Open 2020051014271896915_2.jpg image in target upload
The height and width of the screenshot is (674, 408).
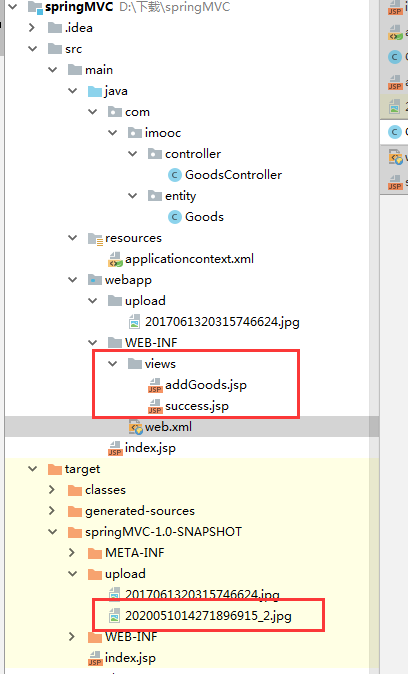click(x=200, y=616)
